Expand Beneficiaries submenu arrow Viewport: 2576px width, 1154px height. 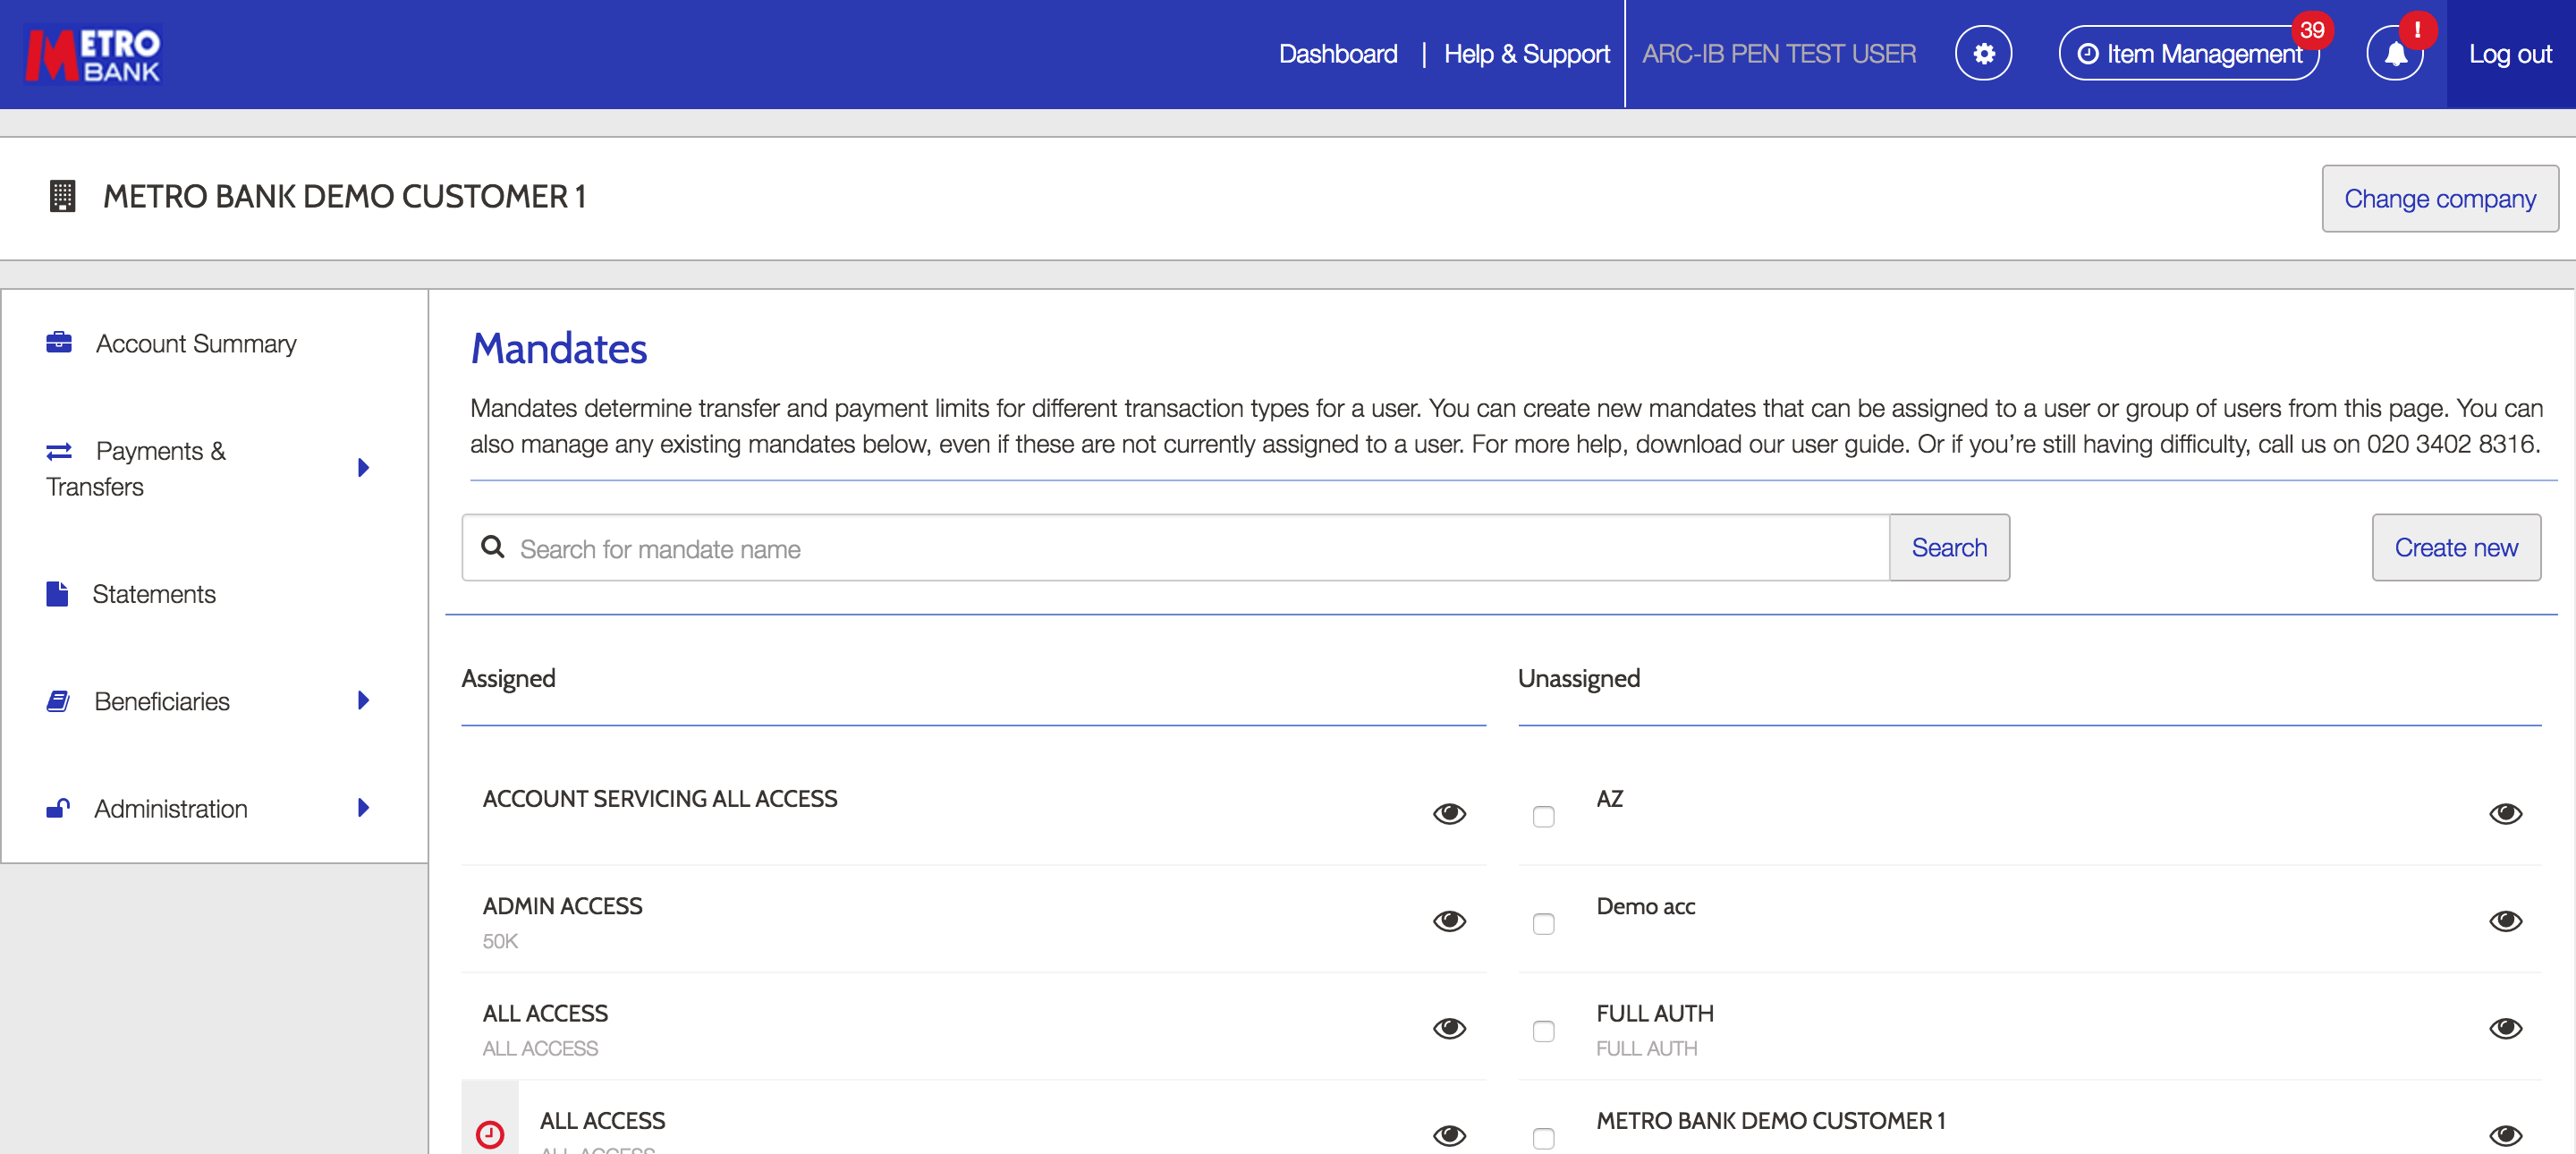[x=364, y=701]
